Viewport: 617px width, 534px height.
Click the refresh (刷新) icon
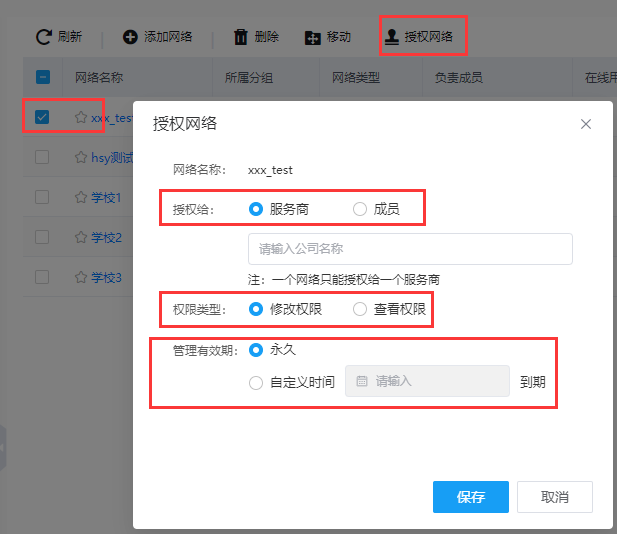click(43, 37)
